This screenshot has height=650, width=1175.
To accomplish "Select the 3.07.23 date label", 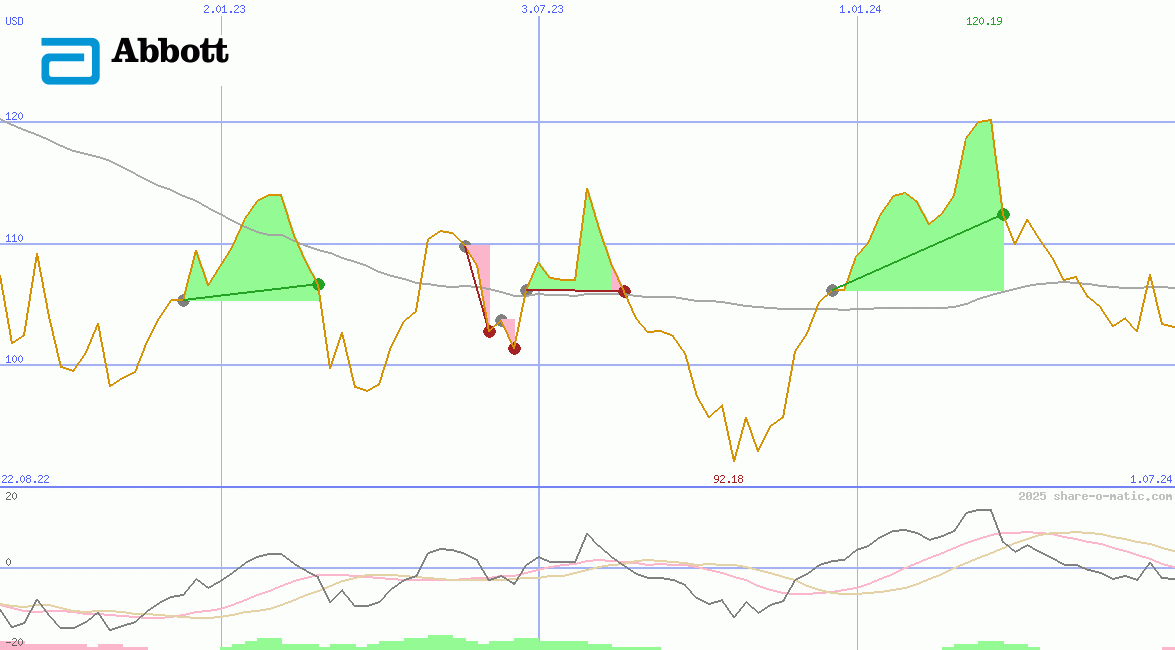I will click(543, 9).
